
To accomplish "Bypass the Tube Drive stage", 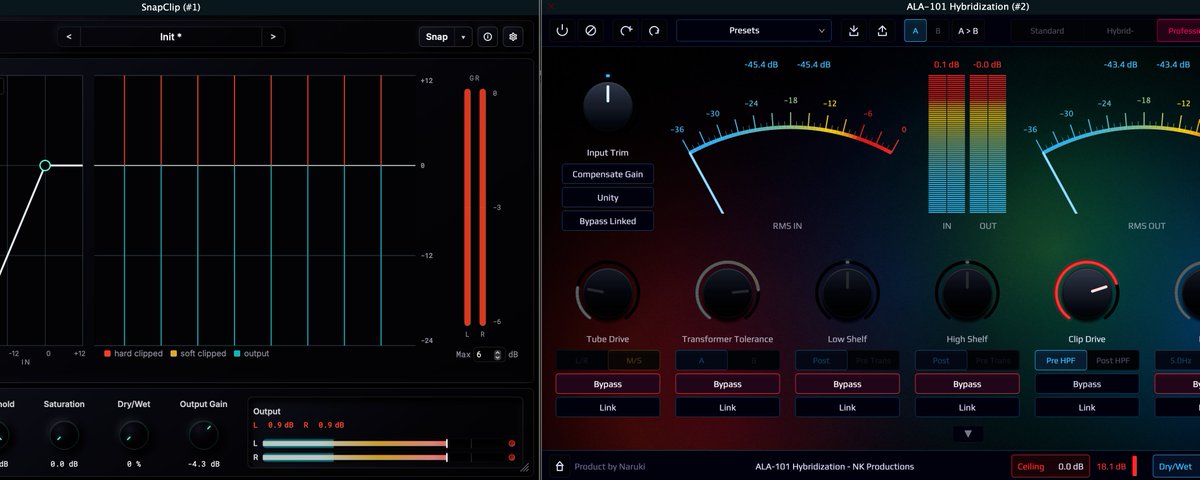I will click(608, 384).
